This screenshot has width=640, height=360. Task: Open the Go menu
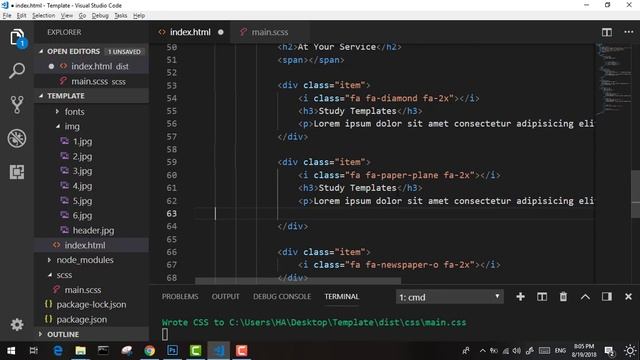[82, 16]
